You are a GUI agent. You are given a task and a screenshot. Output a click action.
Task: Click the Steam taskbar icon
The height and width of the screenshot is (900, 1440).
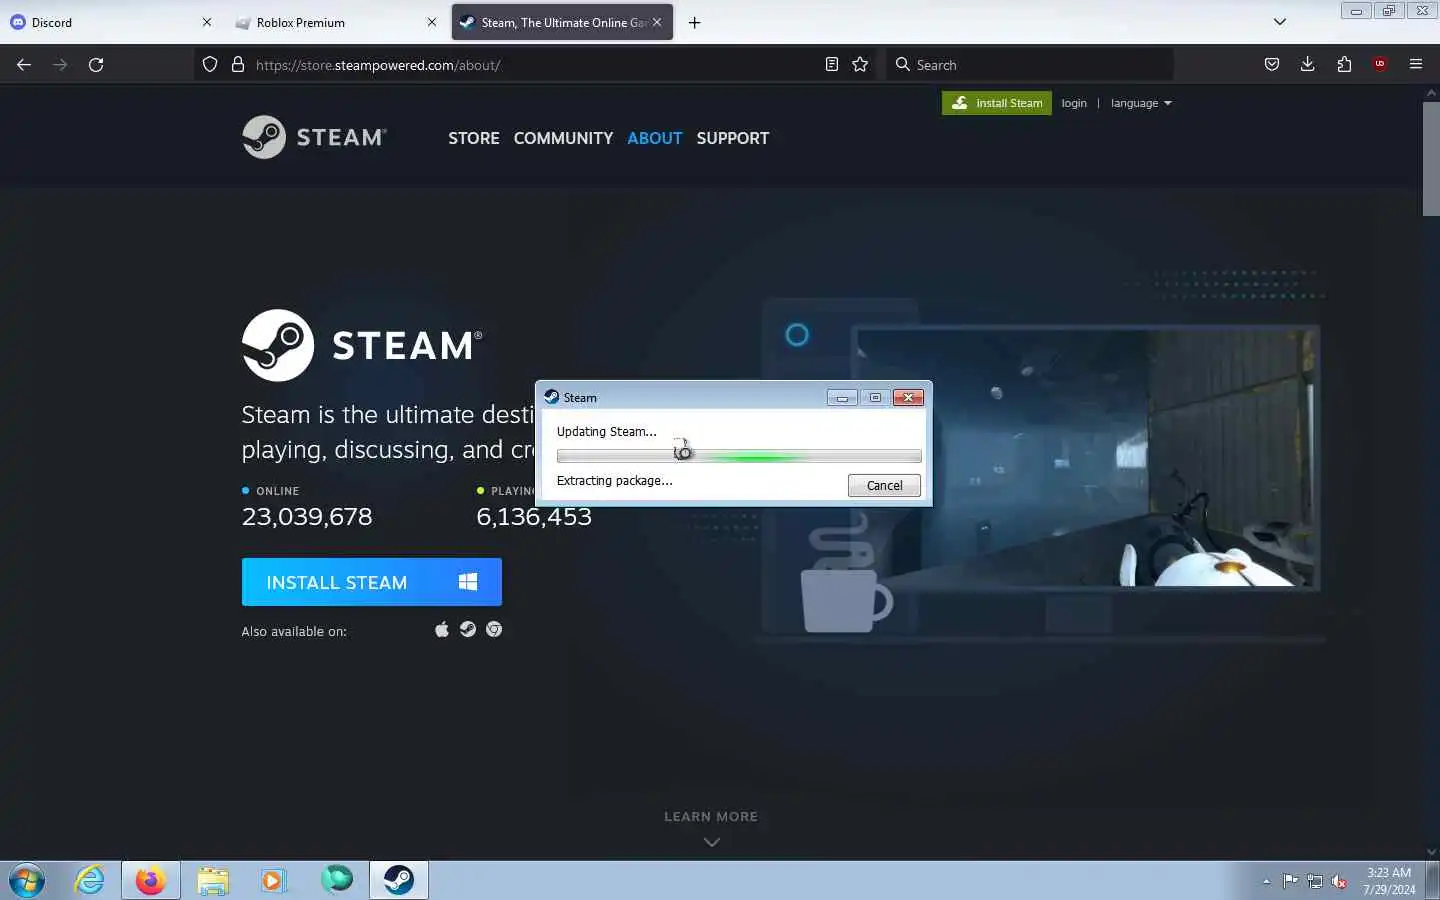coord(399,880)
